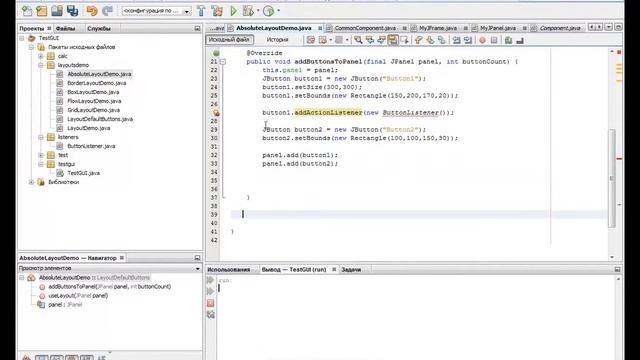Screen dimensions: 640x360
Task: Stop the running process red button
Action: tap(211, 303)
